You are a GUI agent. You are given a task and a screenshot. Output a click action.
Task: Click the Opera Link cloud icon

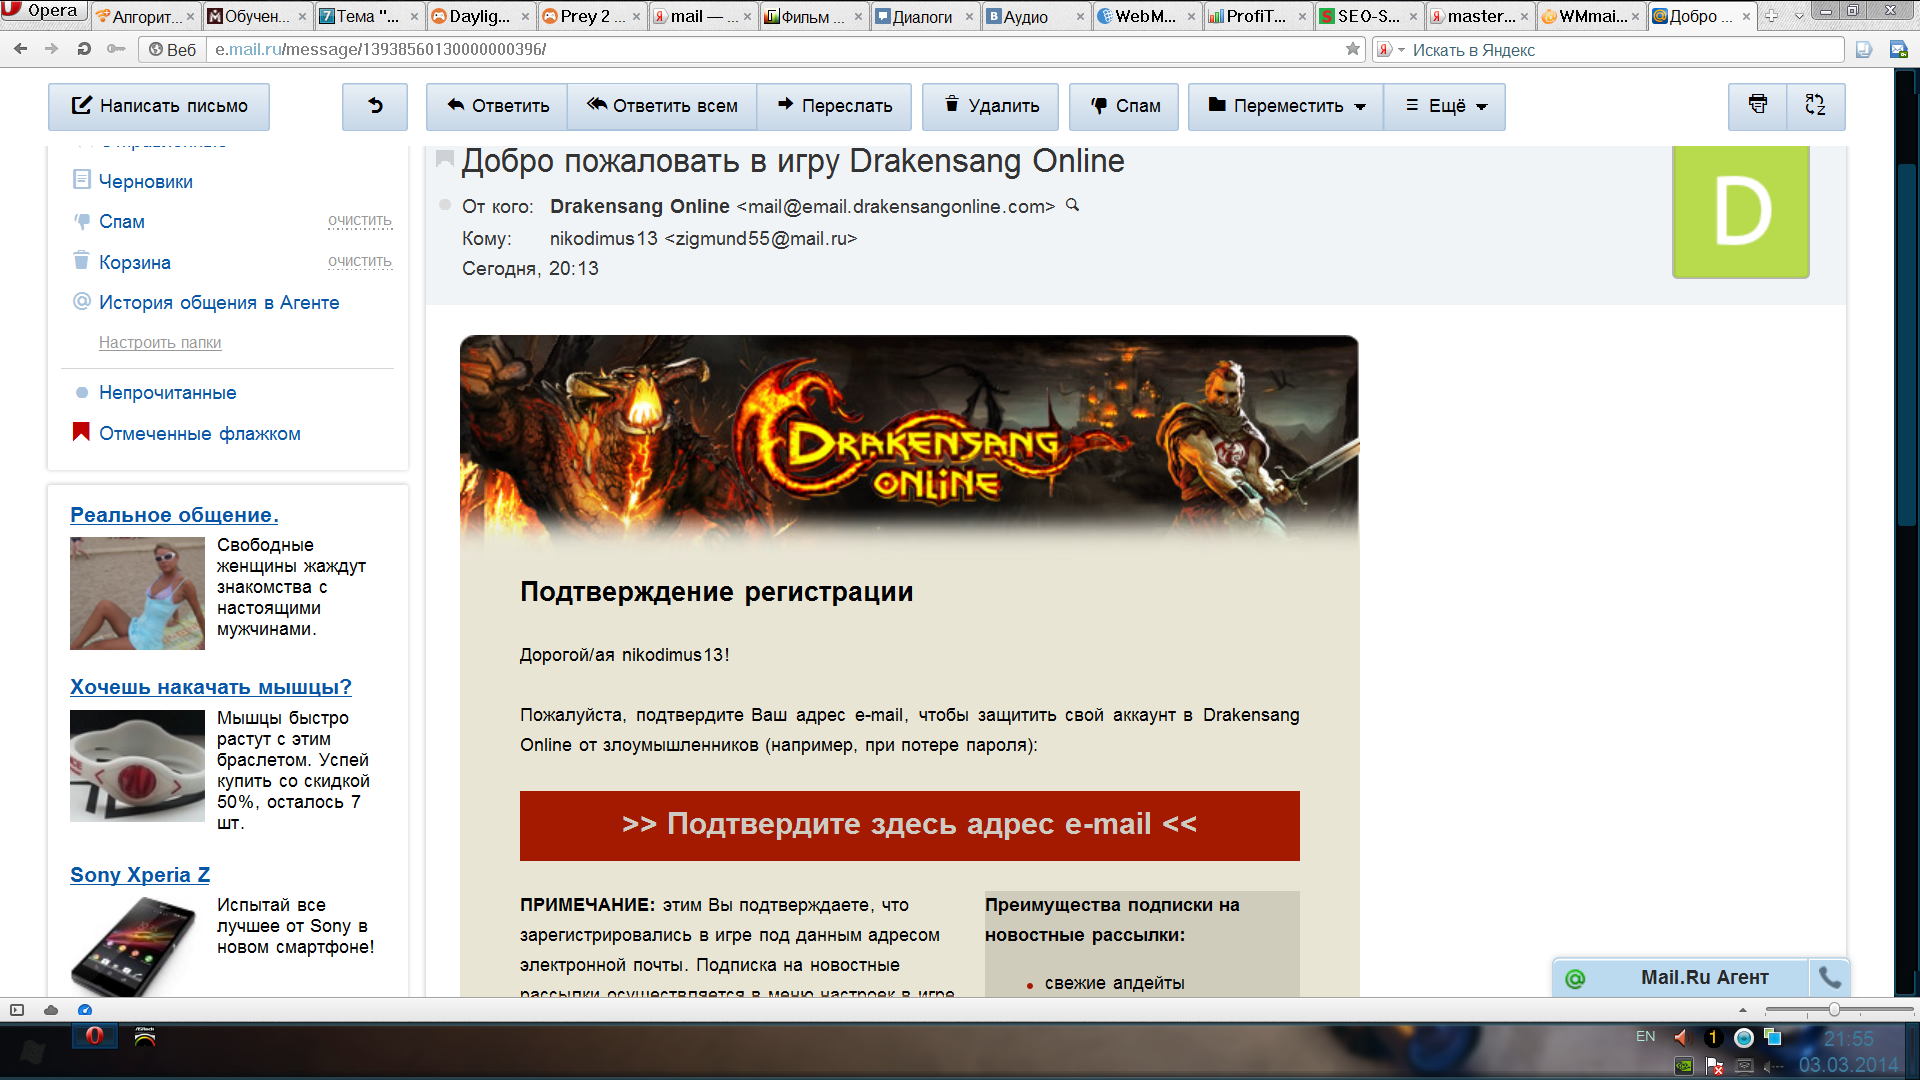click(x=51, y=1010)
